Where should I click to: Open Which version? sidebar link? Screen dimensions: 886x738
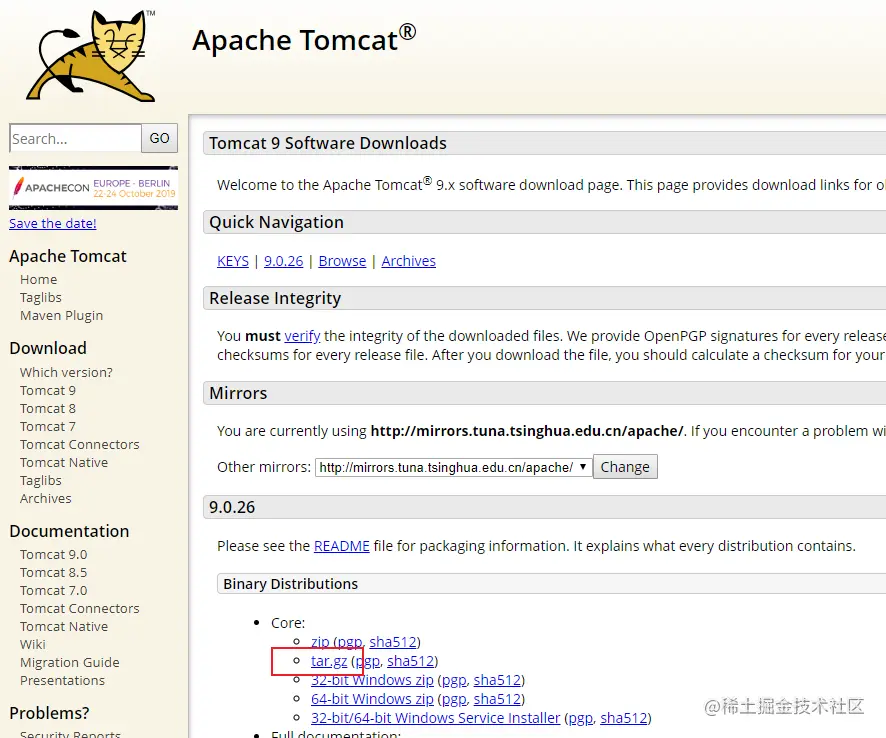pyautogui.click(x=66, y=372)
